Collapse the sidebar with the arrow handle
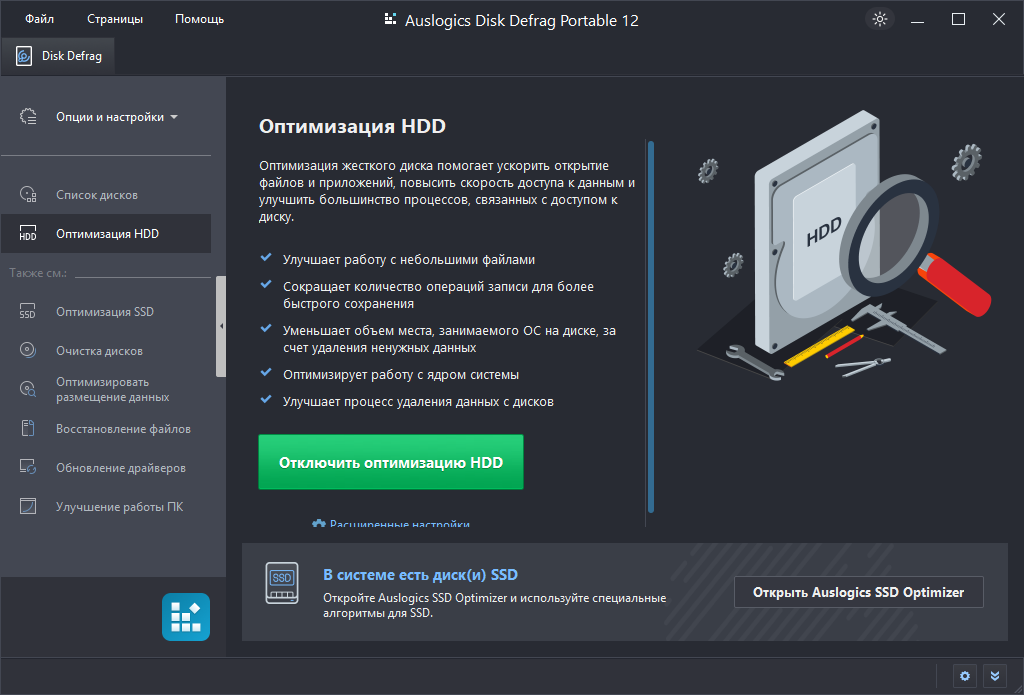 point(221,326)
